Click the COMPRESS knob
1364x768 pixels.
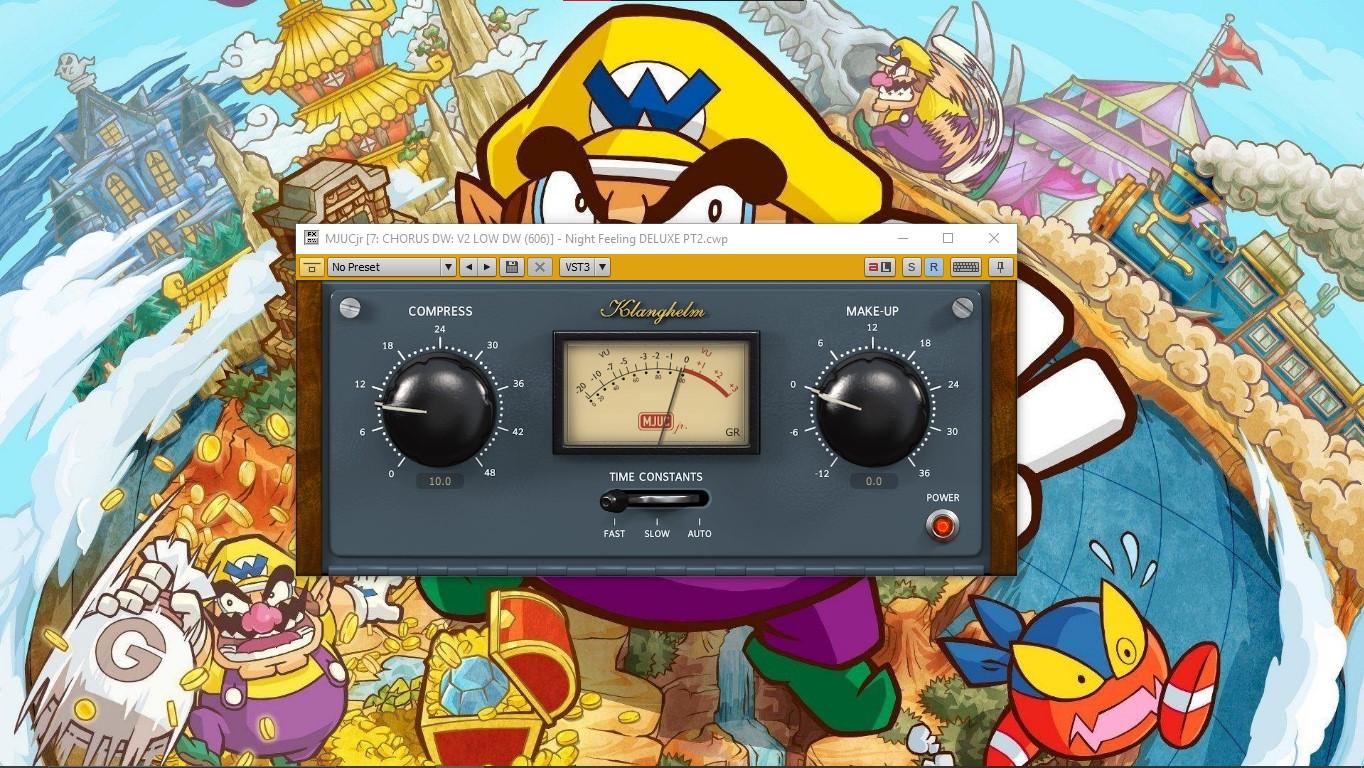tap(439, 410)
